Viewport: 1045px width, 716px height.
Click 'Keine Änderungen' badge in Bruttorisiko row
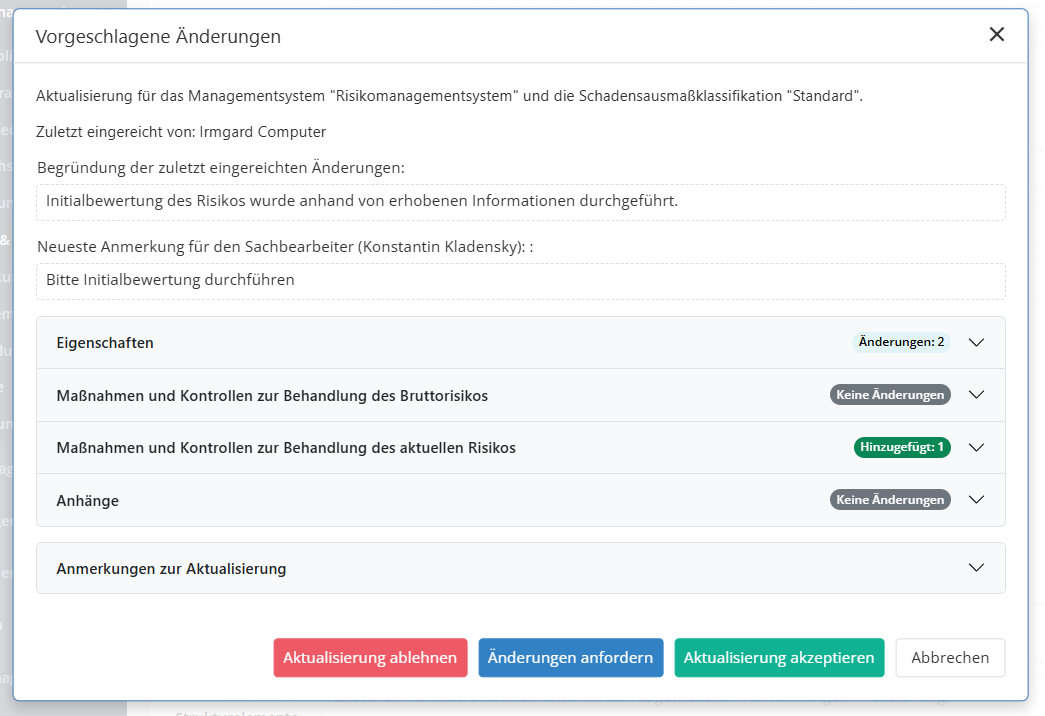[x=890, y=395]
